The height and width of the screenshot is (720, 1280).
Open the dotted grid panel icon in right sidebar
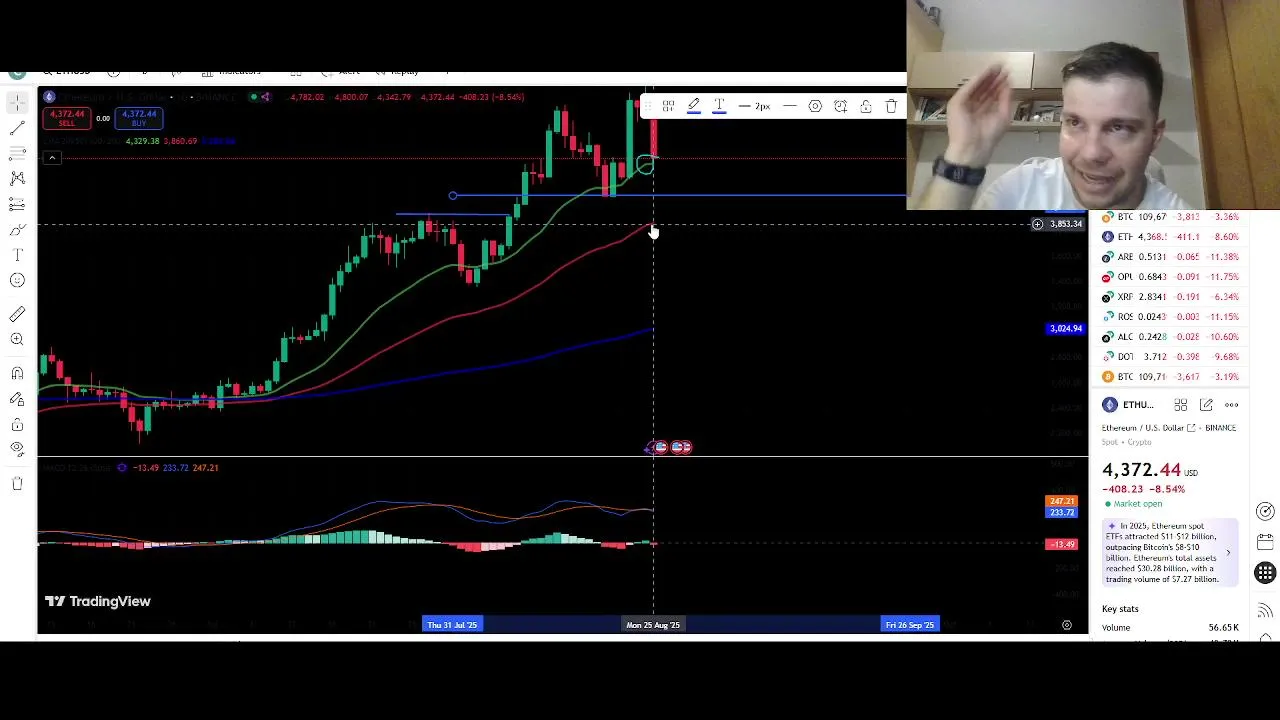point(1266,573)
